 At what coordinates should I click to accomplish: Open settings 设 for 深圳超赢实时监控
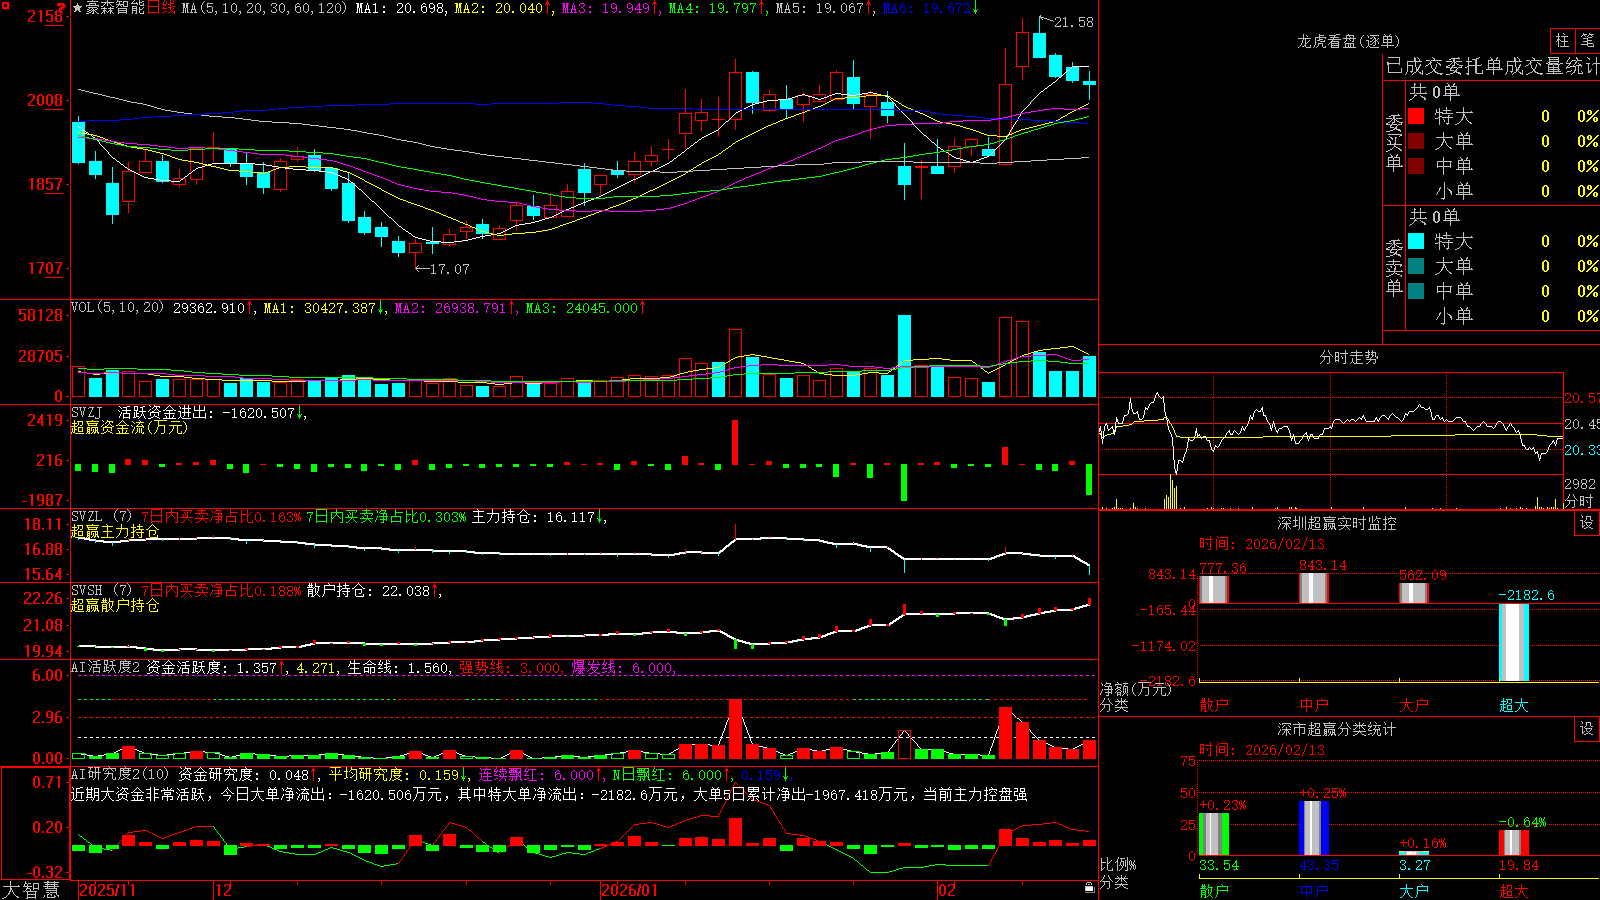coord(1587,523)
